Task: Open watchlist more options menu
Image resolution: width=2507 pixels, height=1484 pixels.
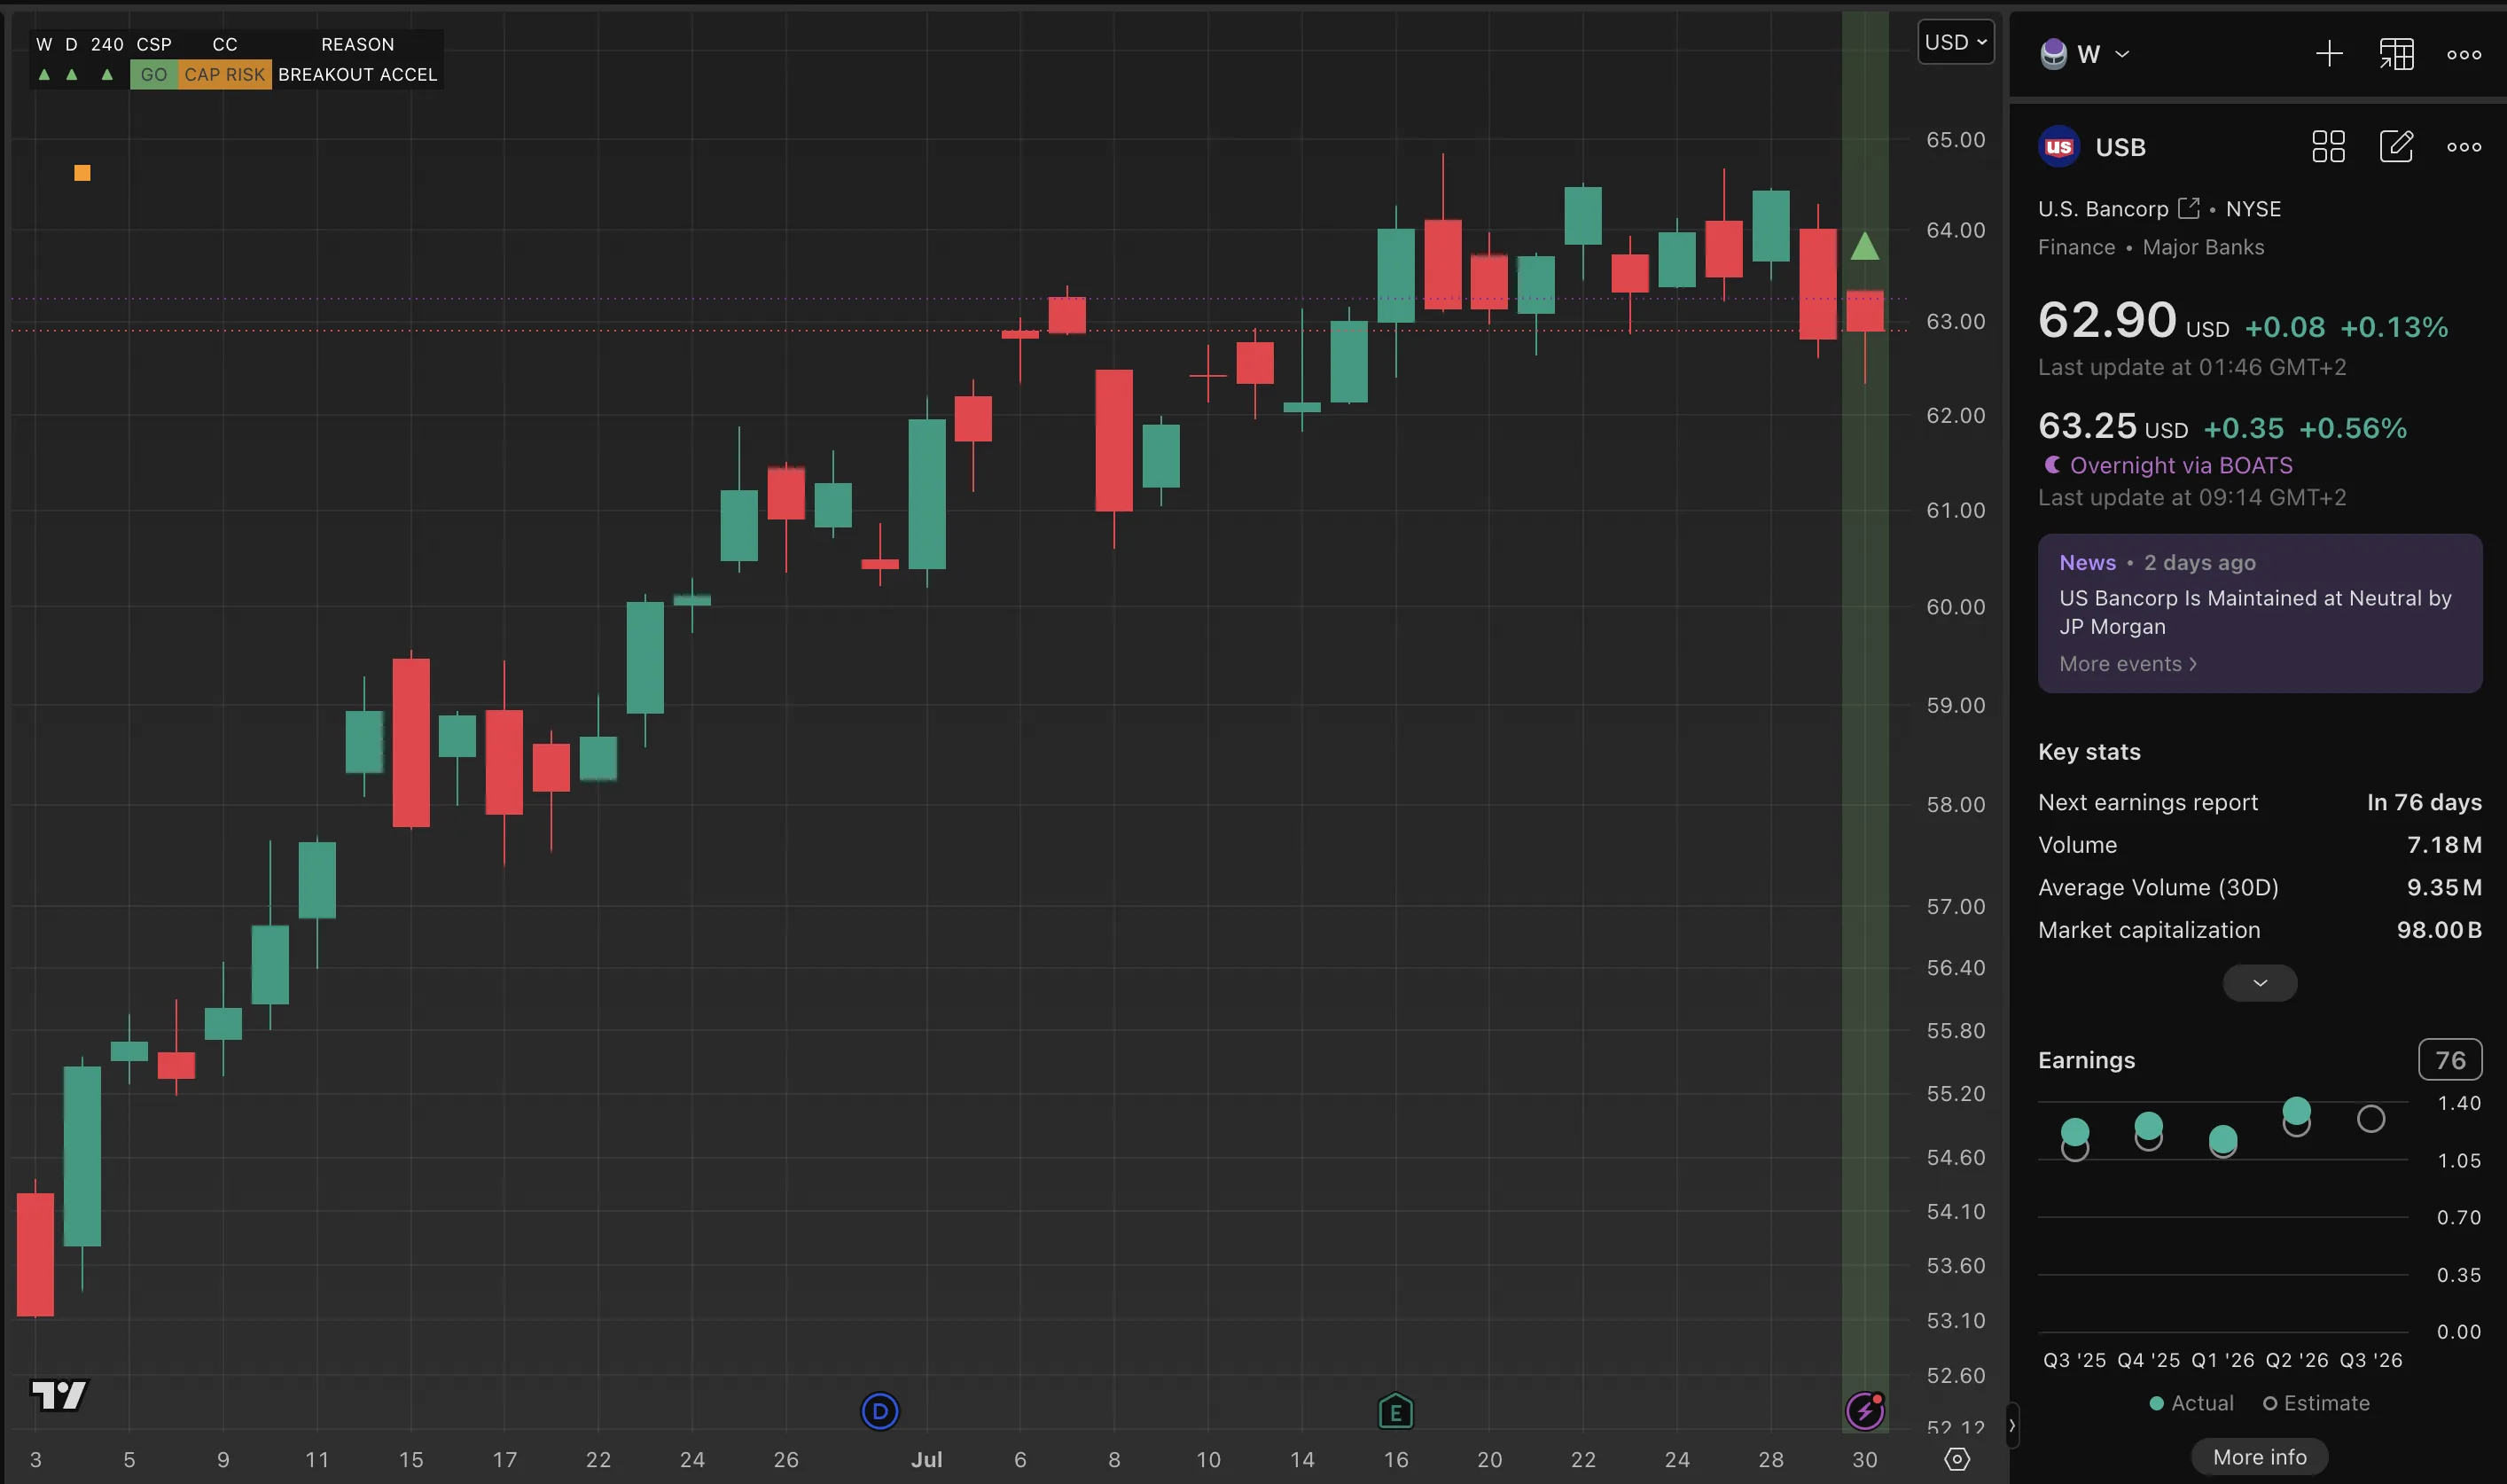Action: 2464,55
